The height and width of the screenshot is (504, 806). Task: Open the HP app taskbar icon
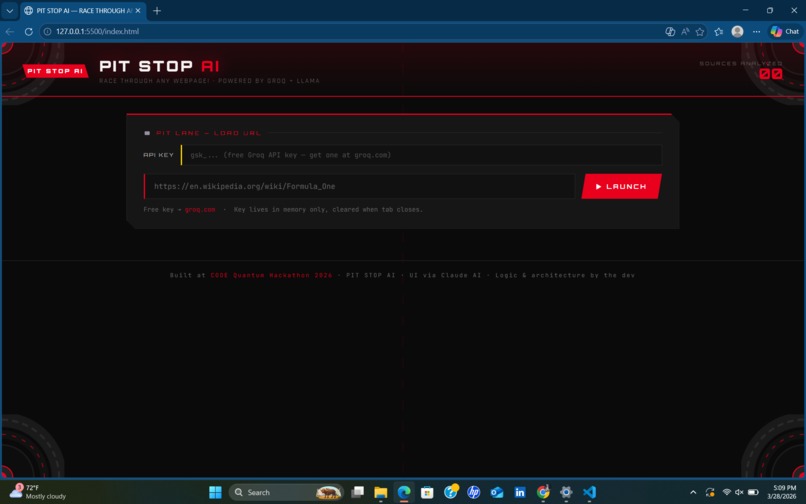pyautogui.click(x=473, y=492)
